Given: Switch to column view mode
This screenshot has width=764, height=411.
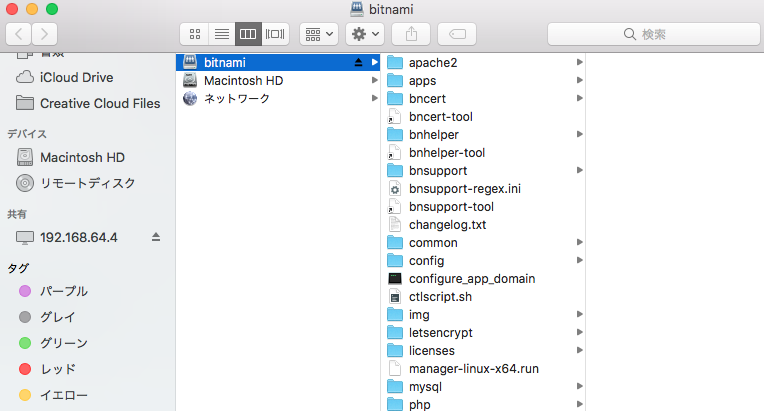Looking at the screenshot, I should pyautogui.click(x=248, y=34).
